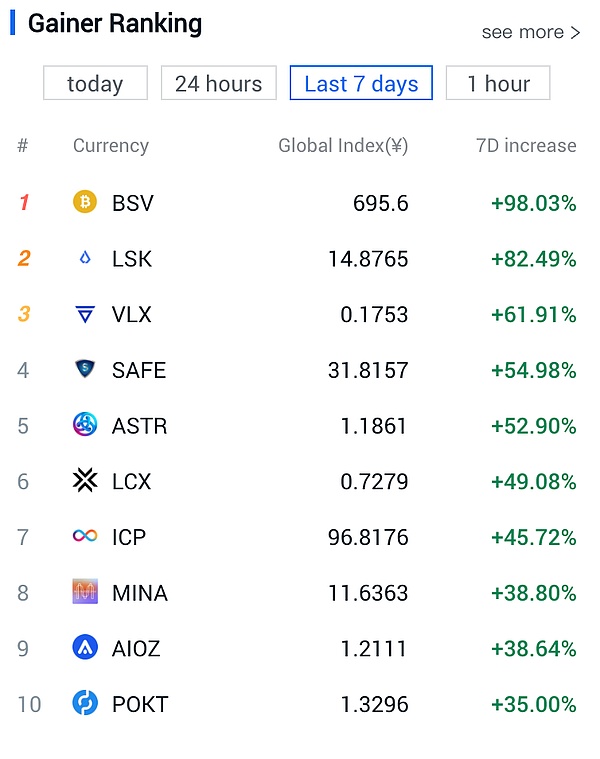
Task: Click the BSV coin icon
Action: point(85,203)
